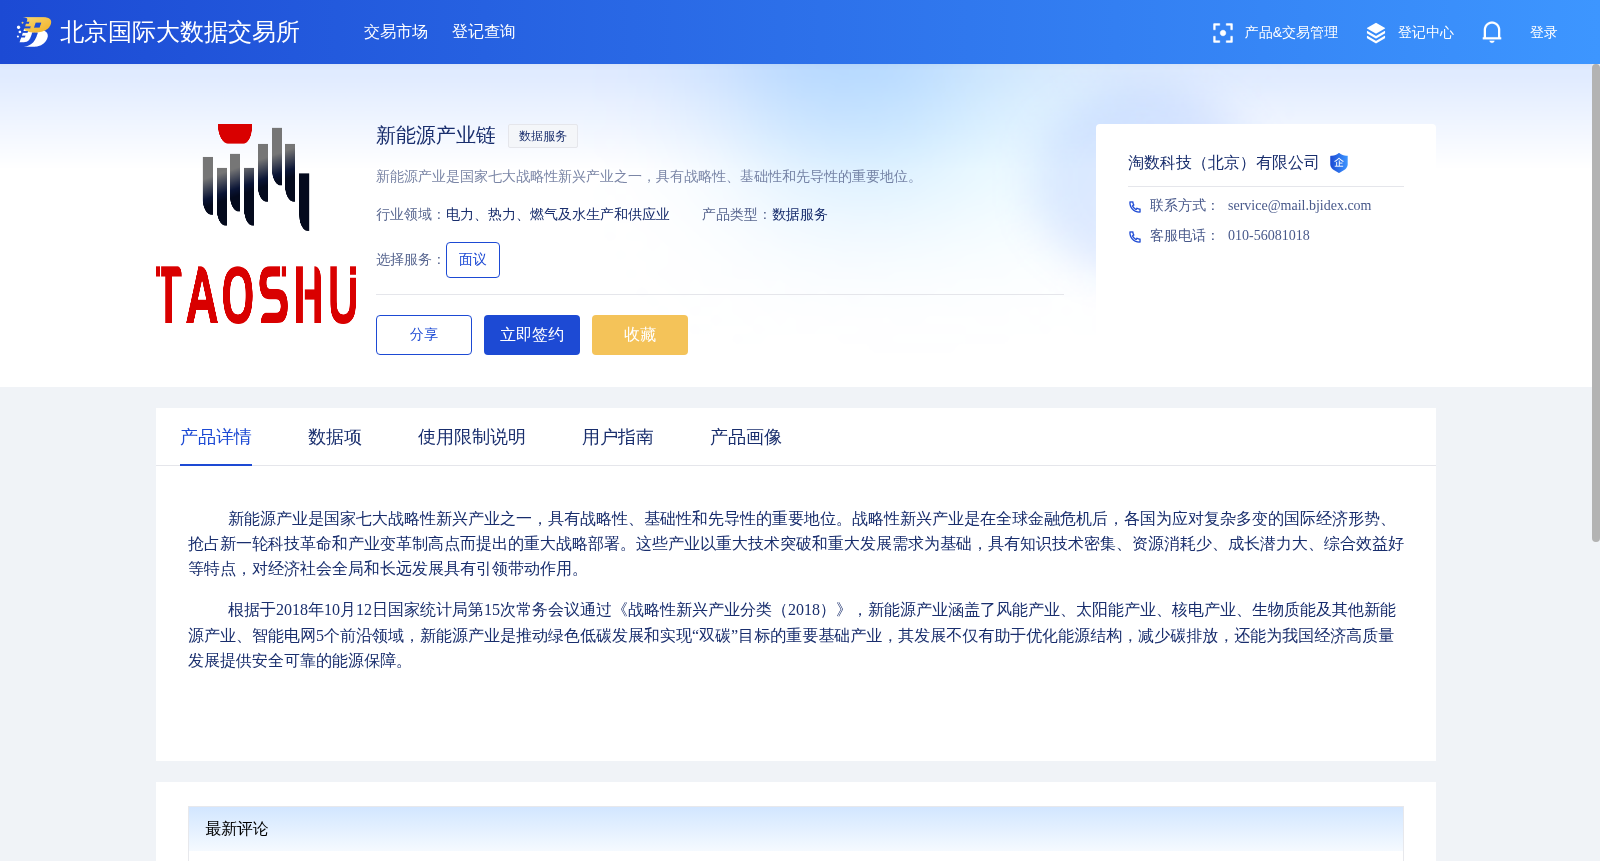
Task: Open 交易市场 in the top navigation
Action: point(396,32)
